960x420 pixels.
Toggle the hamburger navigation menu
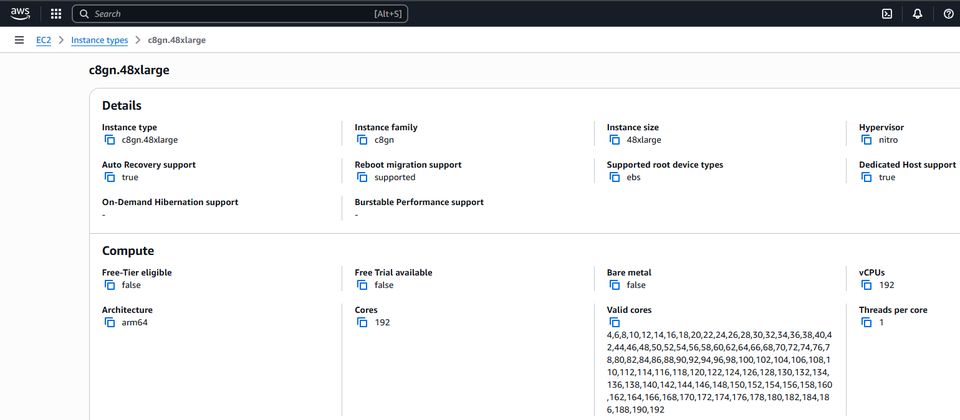coord(19,40)
